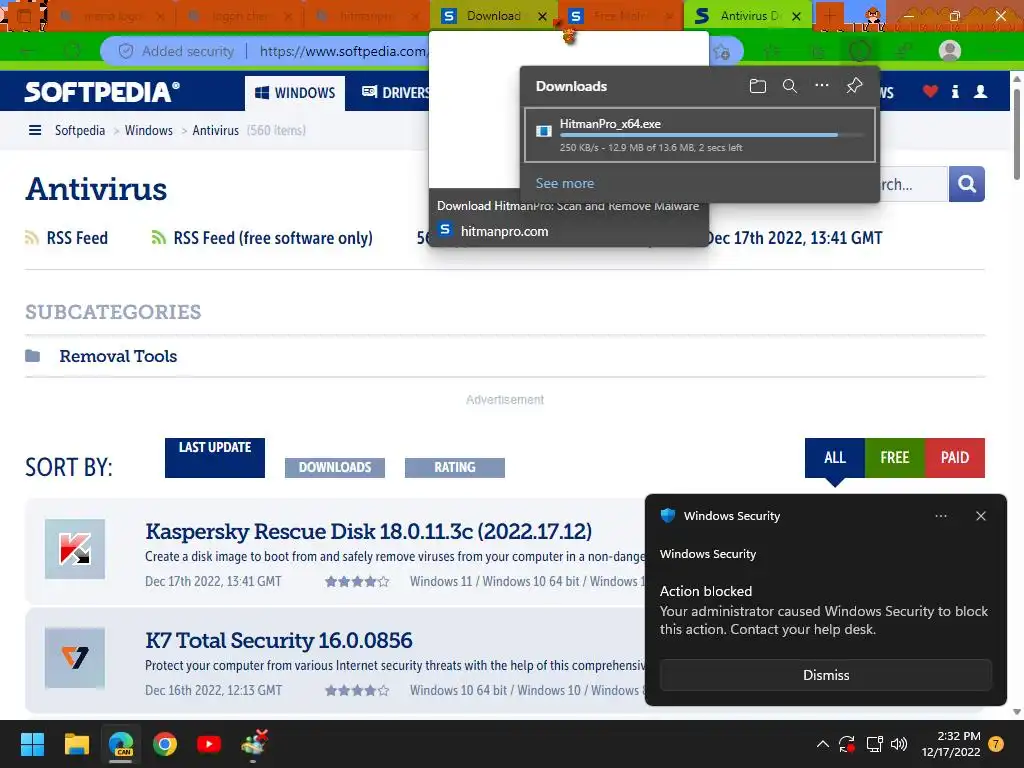Open the Softpedia logo home link

coord(102,92)
